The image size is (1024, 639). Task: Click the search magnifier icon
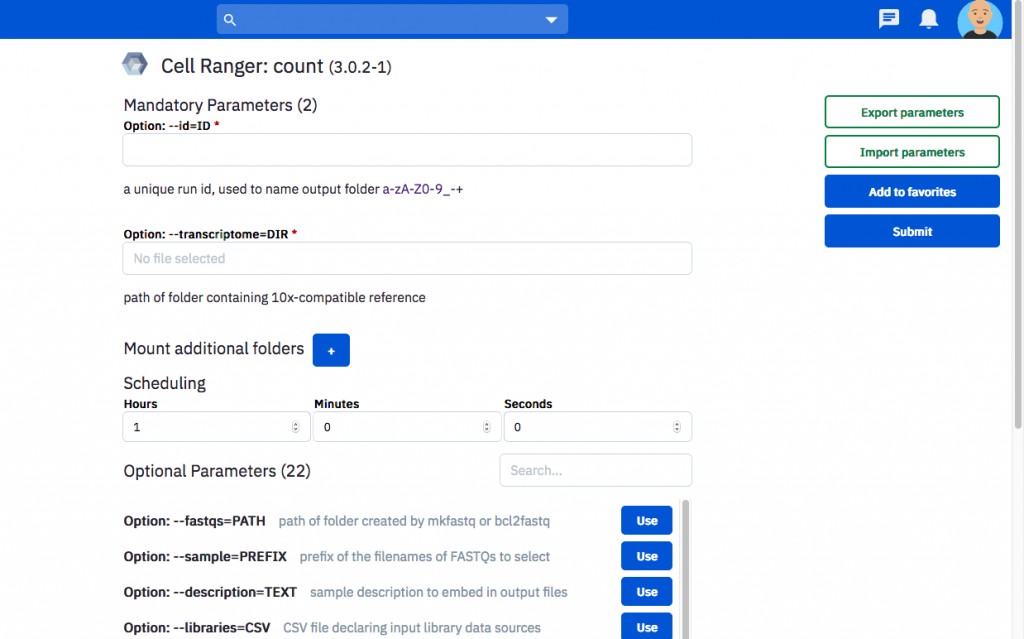(x=230, y=20)
